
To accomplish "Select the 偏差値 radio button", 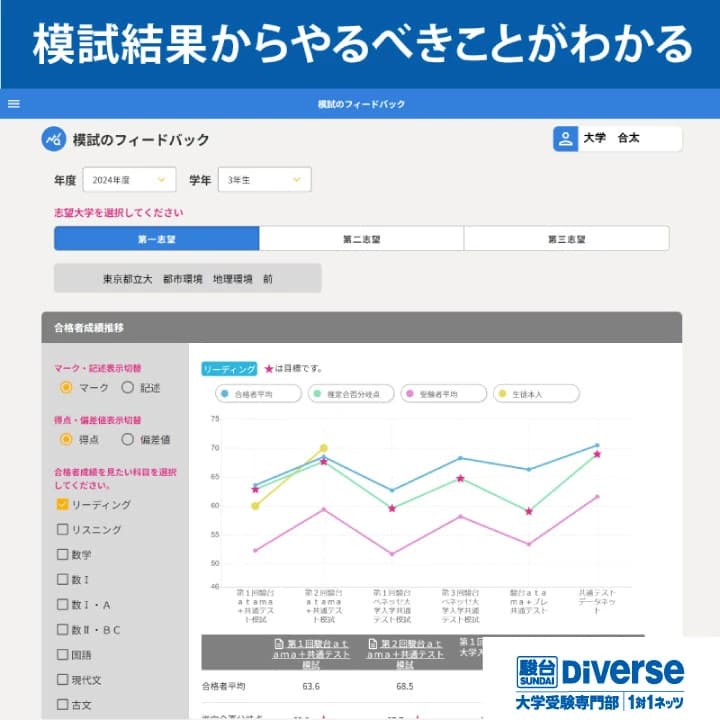I will pos(127,438).
